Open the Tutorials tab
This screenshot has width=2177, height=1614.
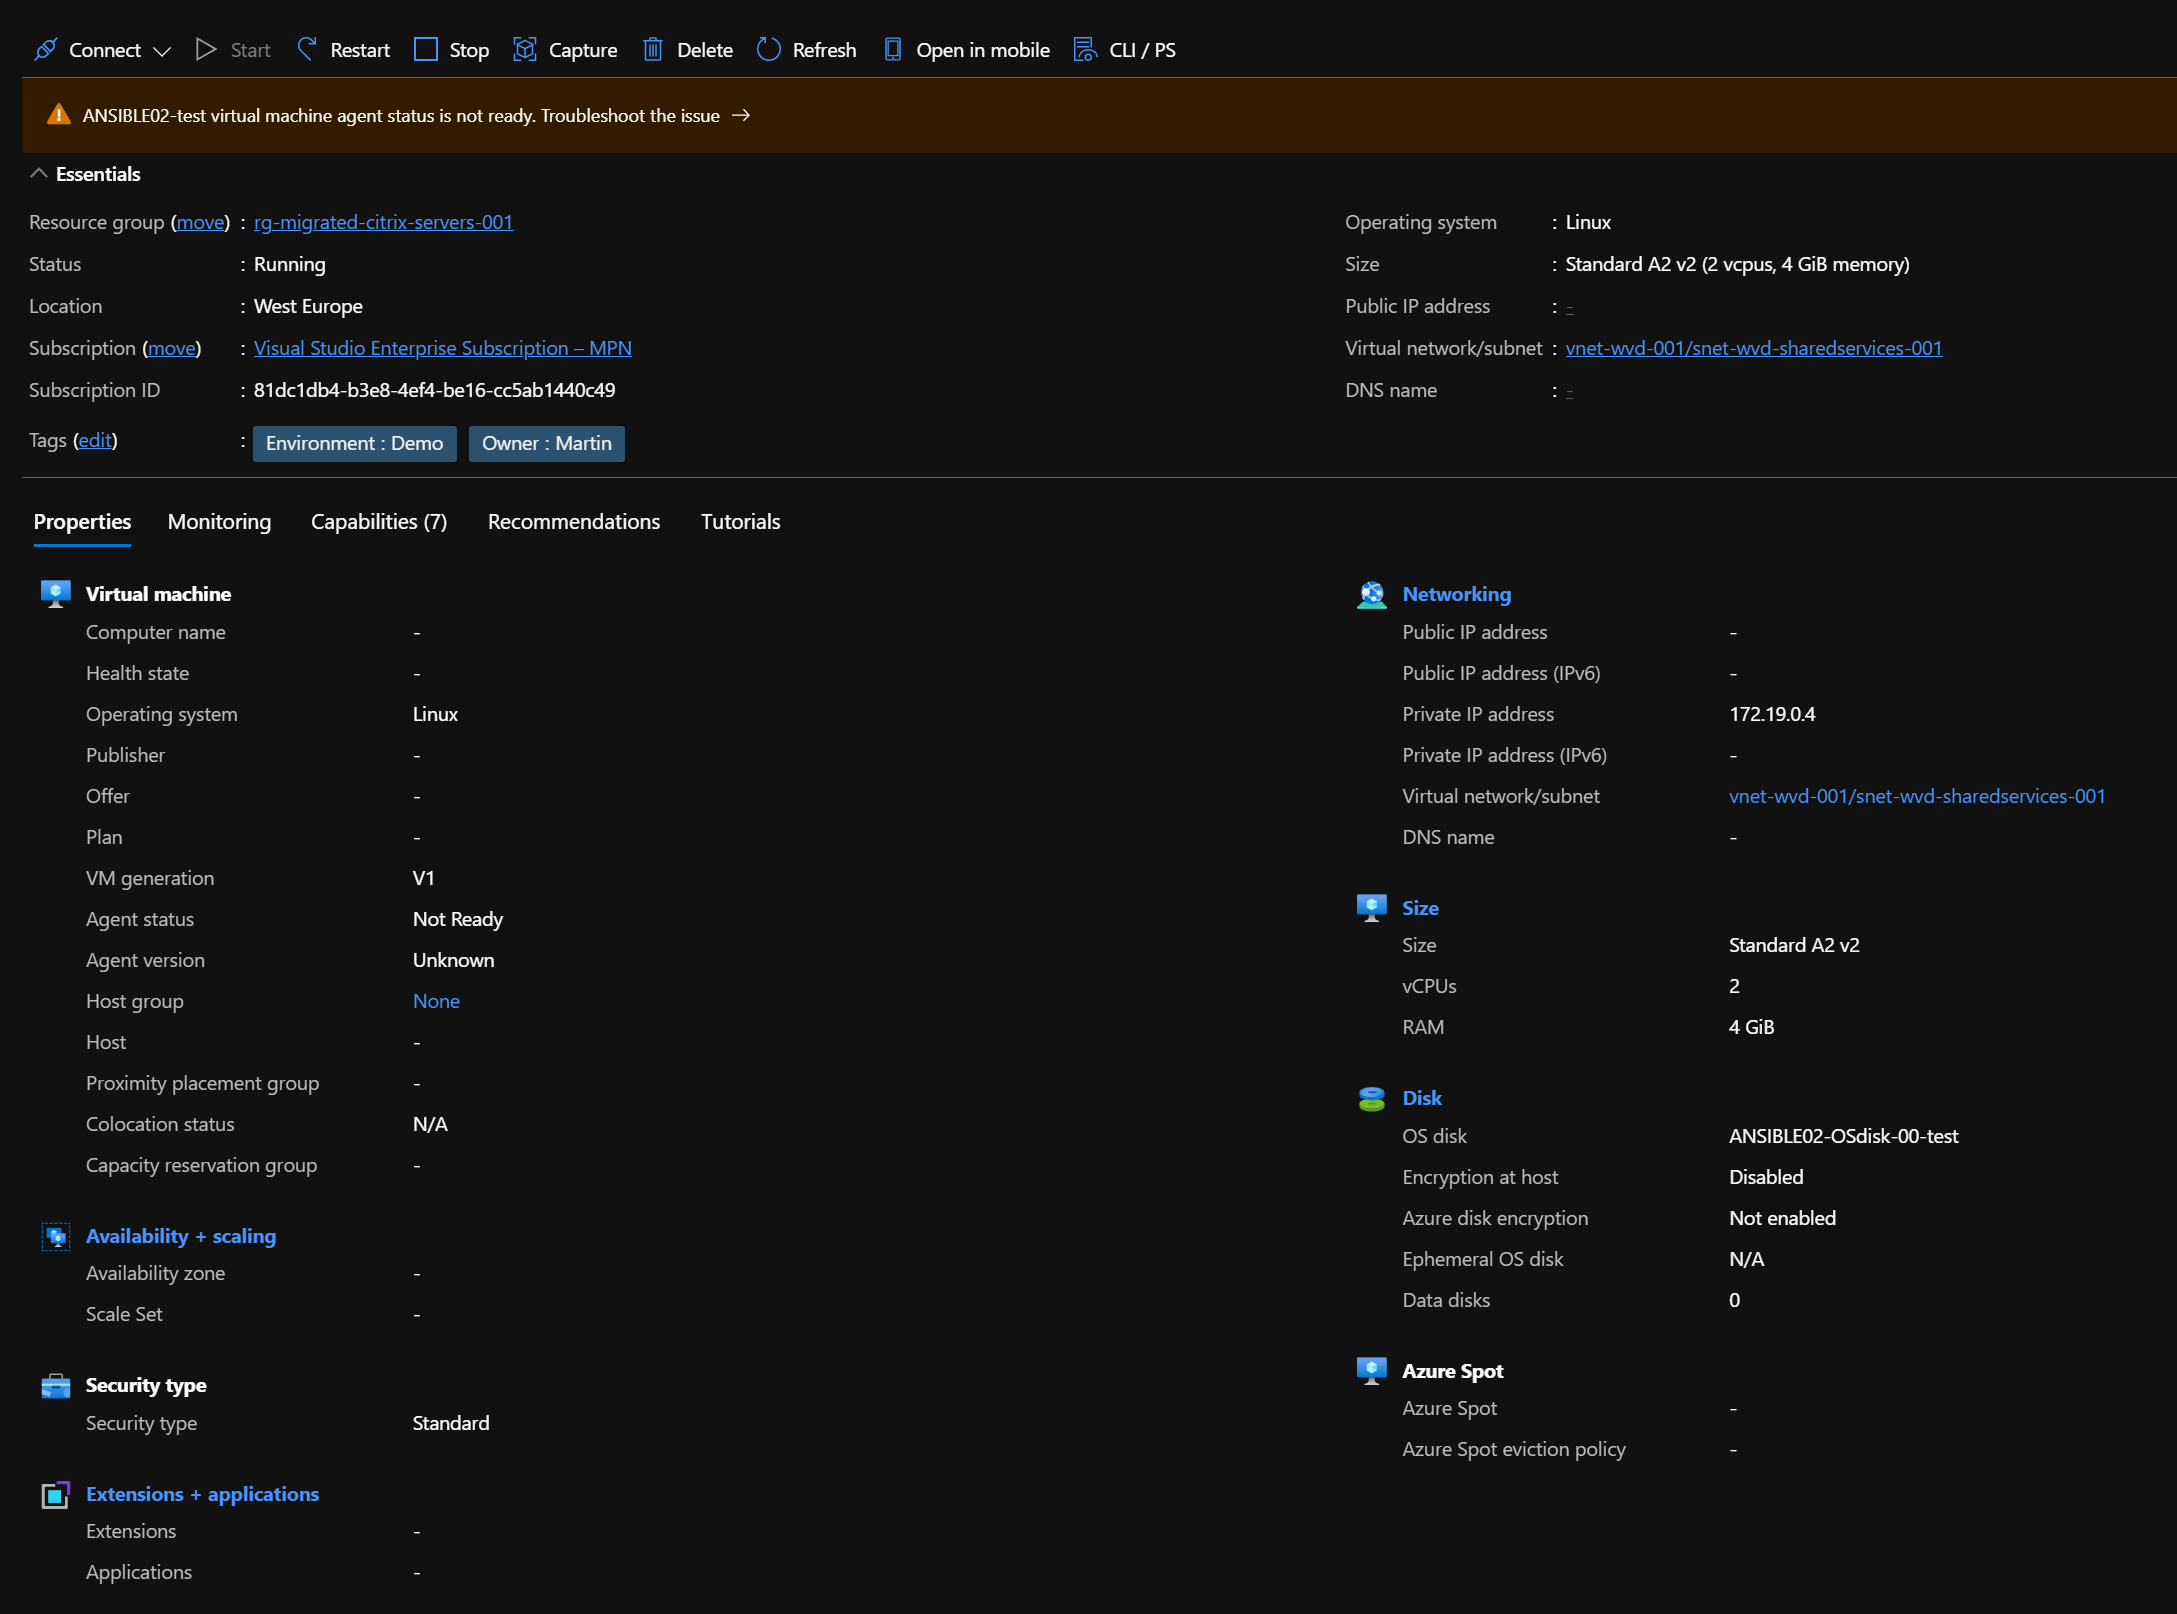[740, 522]
